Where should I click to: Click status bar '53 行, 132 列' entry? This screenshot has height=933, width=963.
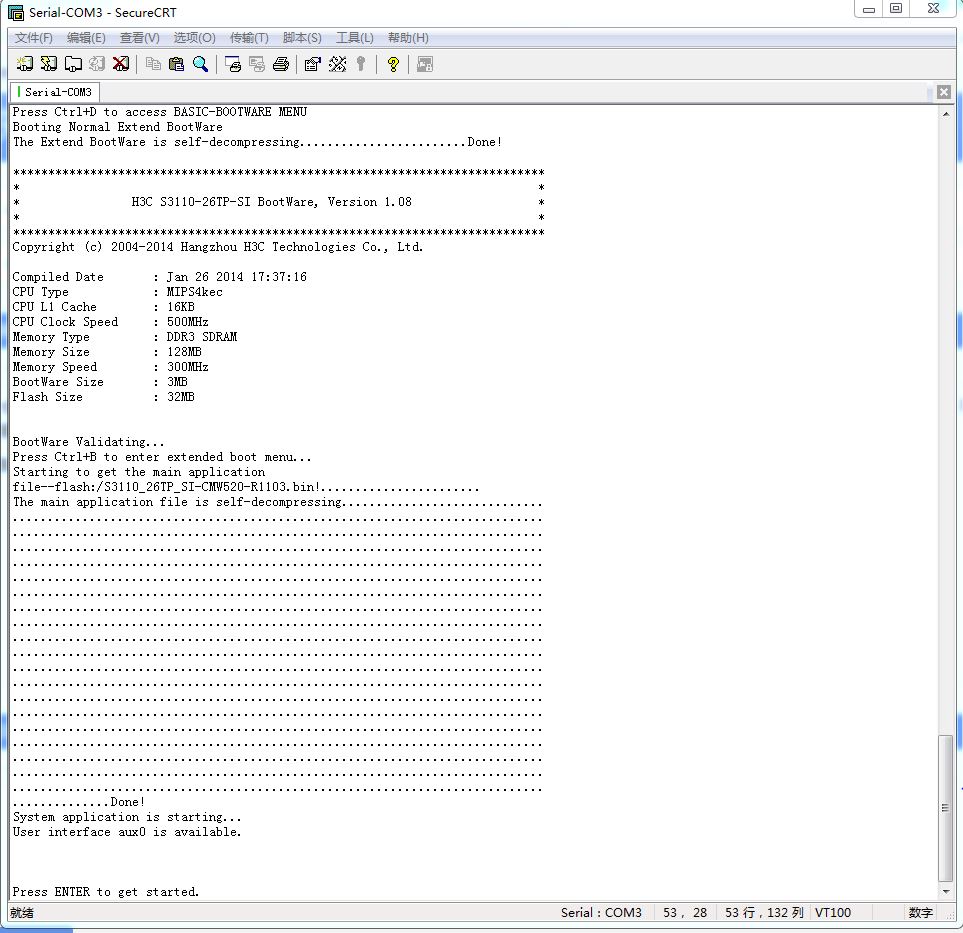pos(764,913)
